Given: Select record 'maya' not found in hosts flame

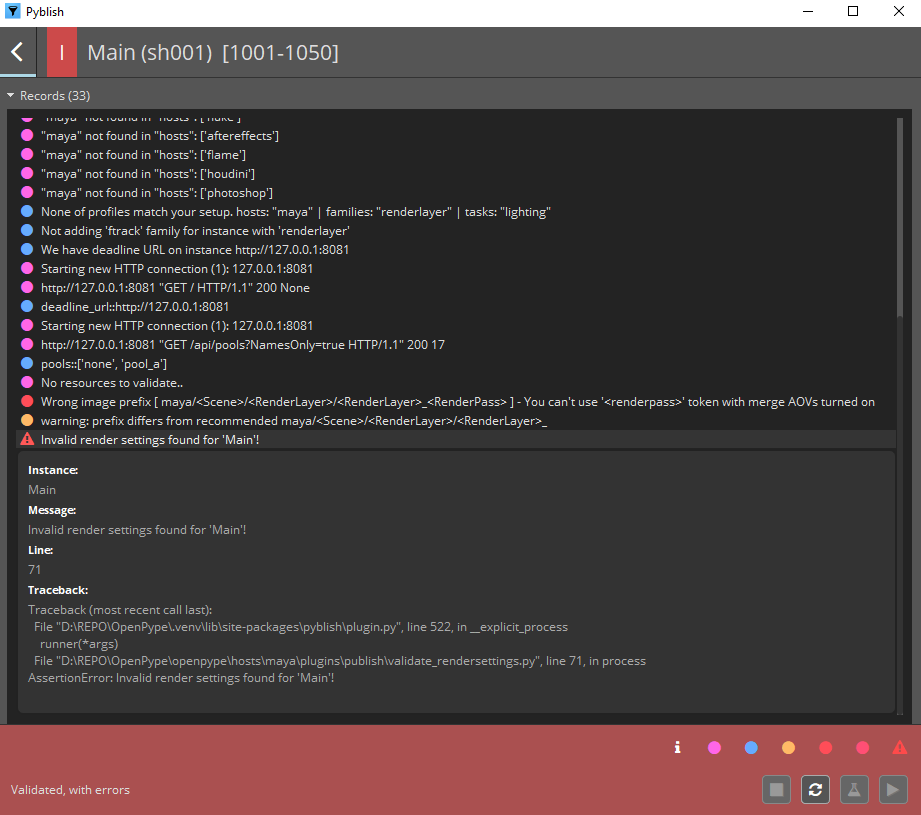Looking at the screenshot, I should click(456, 154).
